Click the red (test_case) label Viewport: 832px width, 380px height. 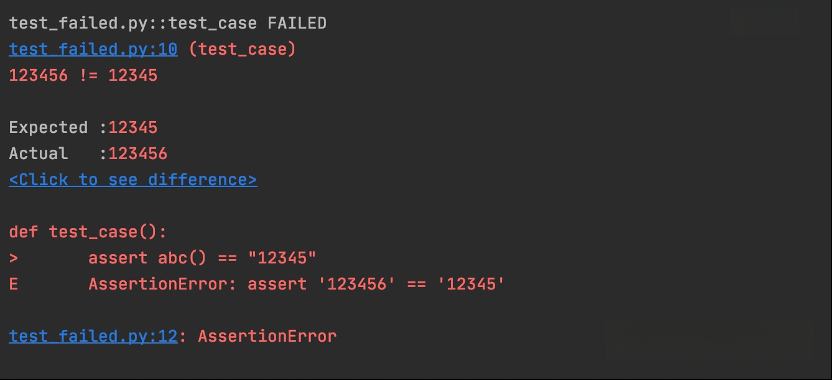point(242,49)
